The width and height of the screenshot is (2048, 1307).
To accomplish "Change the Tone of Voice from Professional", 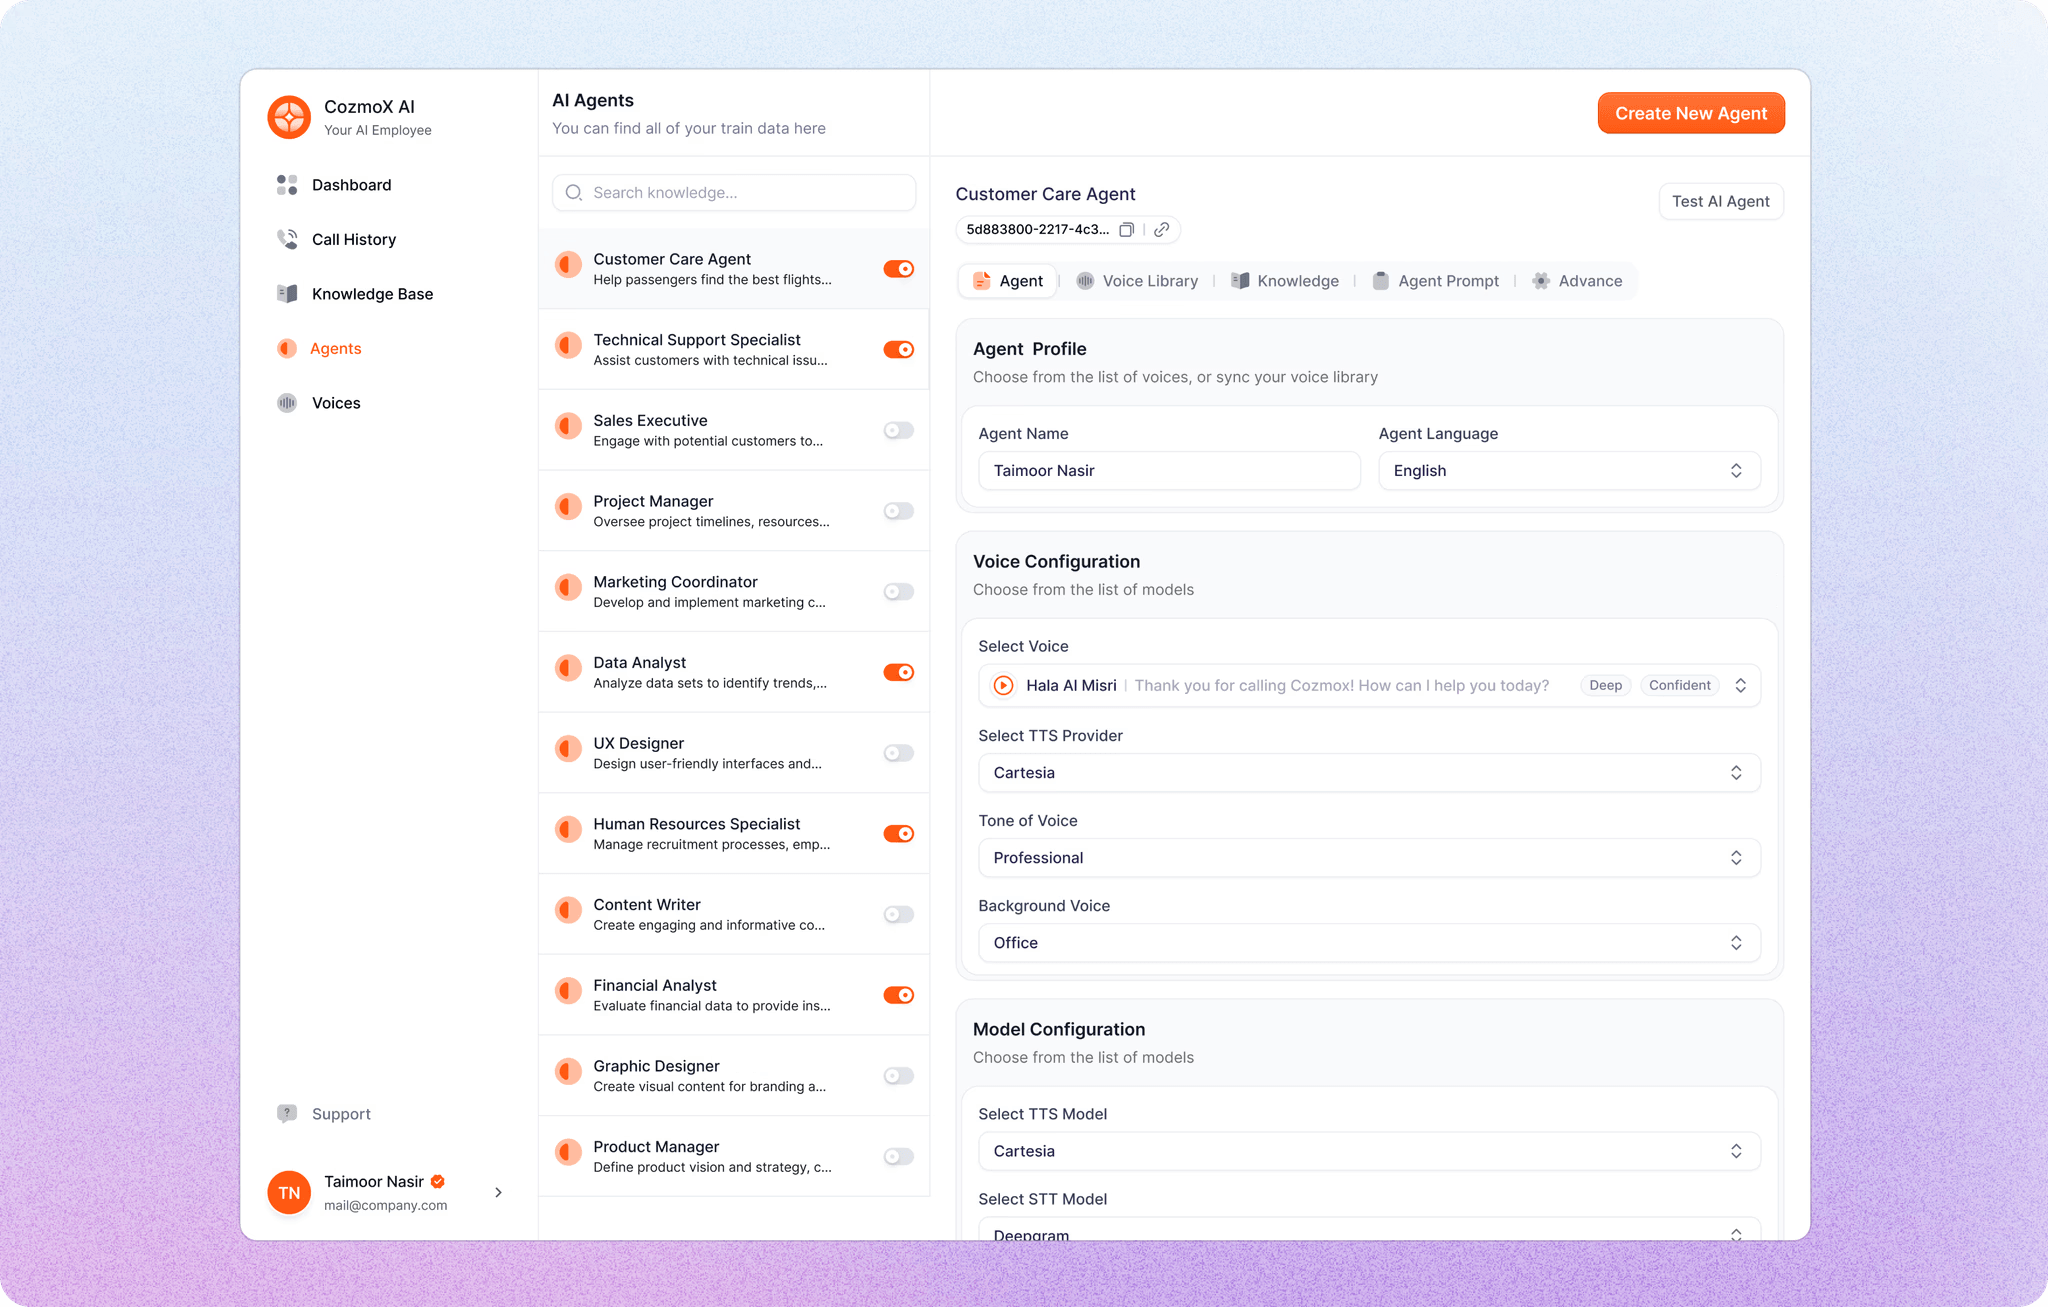I will (x=1369, y=857).
